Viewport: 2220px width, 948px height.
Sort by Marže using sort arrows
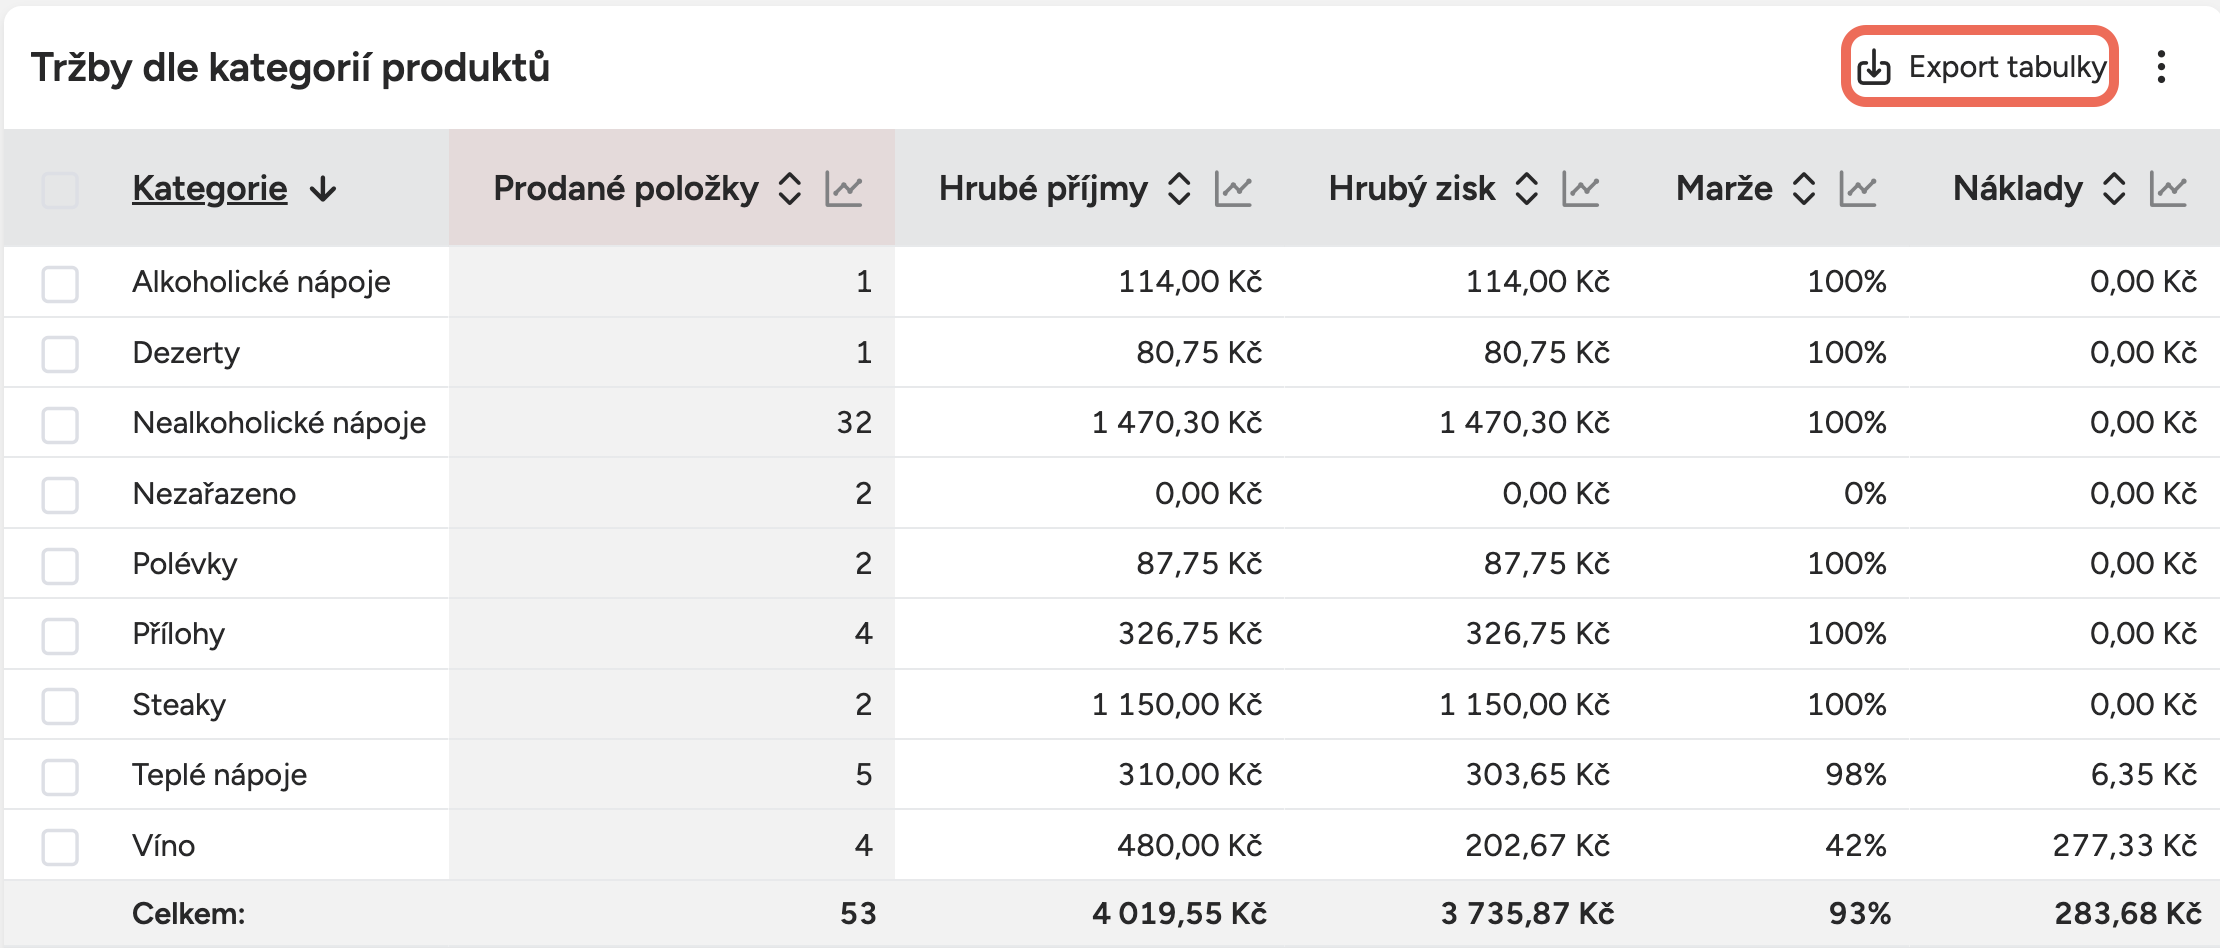[x=1803, y=189]
